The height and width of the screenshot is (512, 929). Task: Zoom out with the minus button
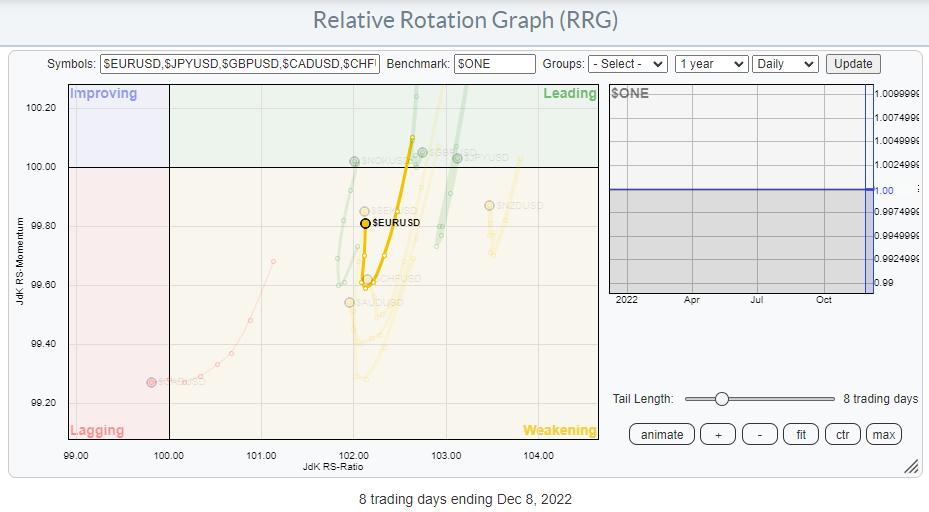pyautogui.click(x=760, y=434)
